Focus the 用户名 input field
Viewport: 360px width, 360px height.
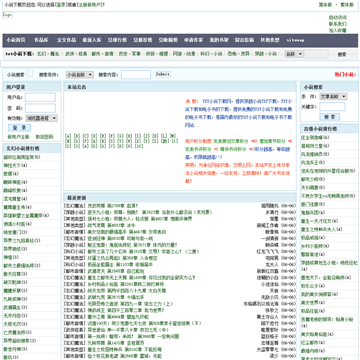(40, 97)
